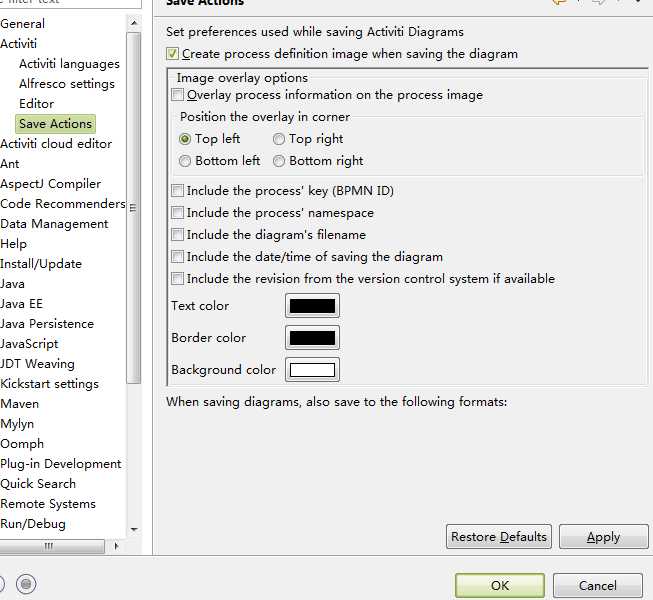
Task: Open Plug-in Development preferences
Action: pyautogui.click(x=61, y=463)
